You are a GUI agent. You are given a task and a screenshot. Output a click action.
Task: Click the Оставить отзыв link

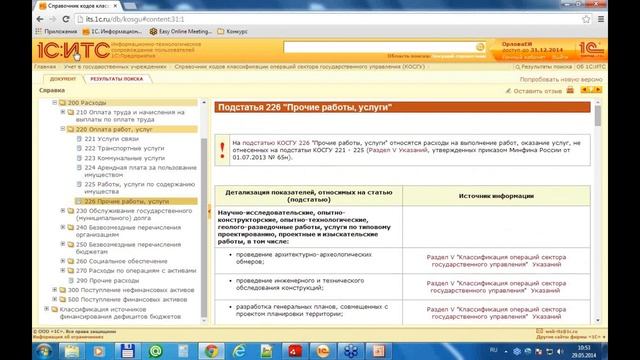pyautogui.click(x=537, y=91)
